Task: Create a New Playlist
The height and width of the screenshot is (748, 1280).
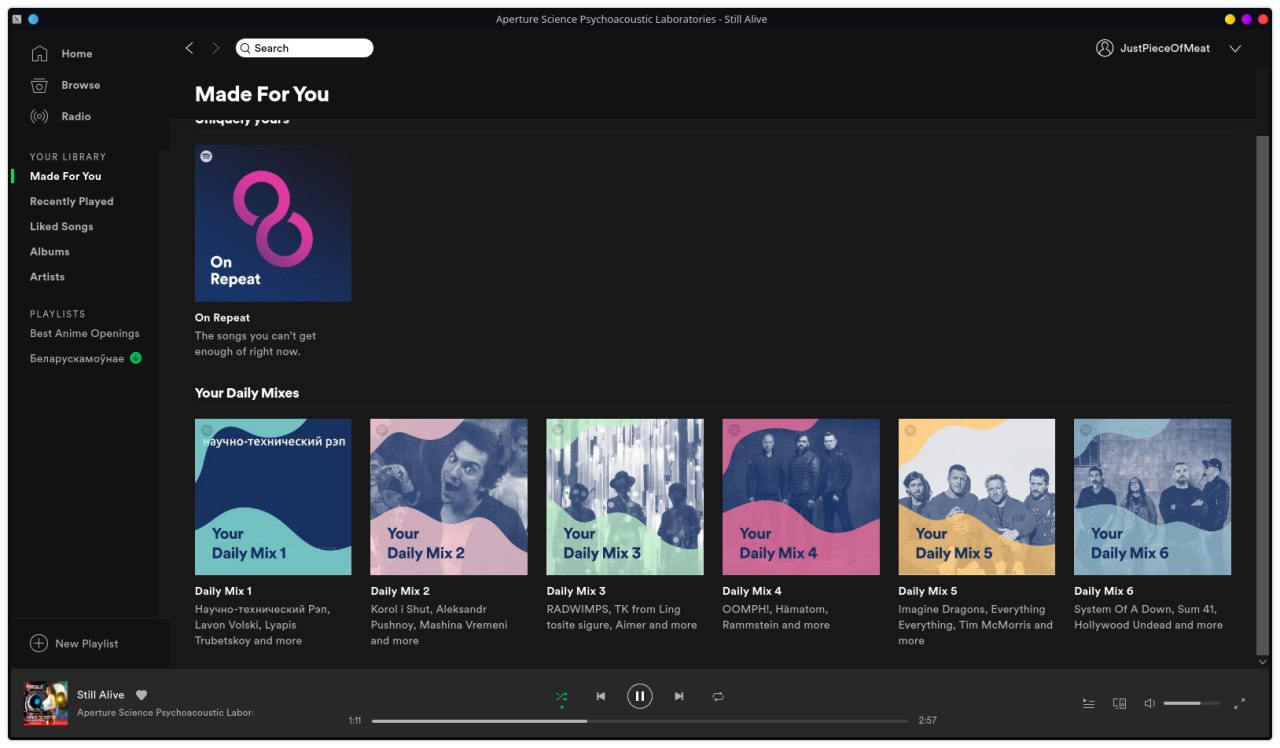Action: pos(87,643)
